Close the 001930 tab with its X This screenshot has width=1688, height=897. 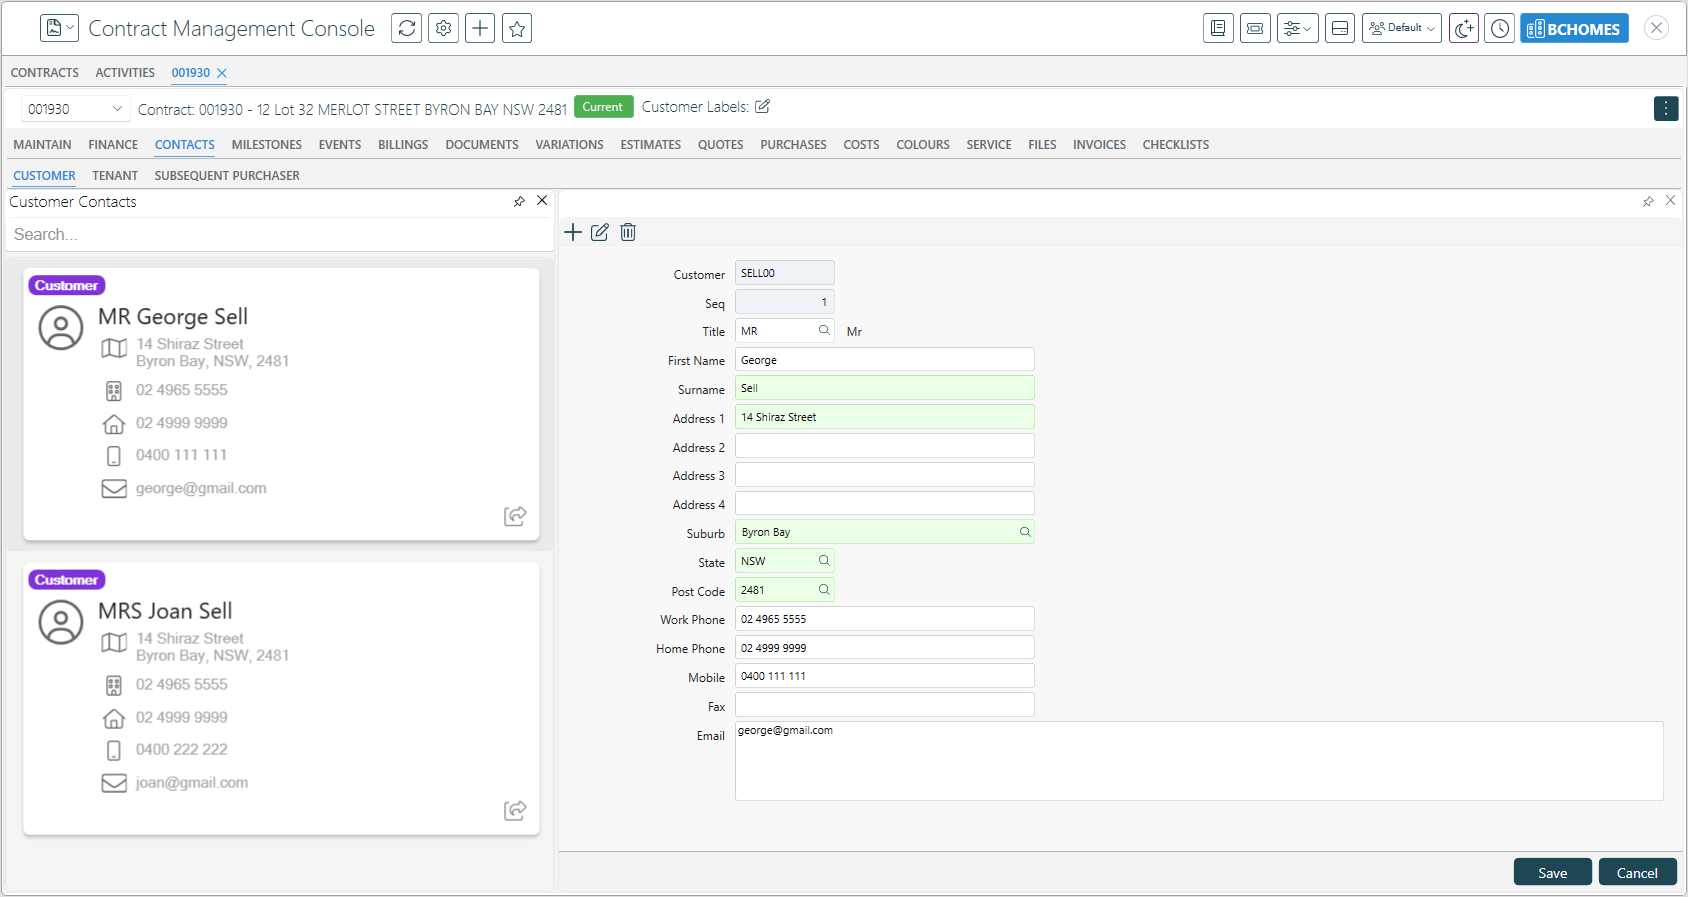[222, 73]
